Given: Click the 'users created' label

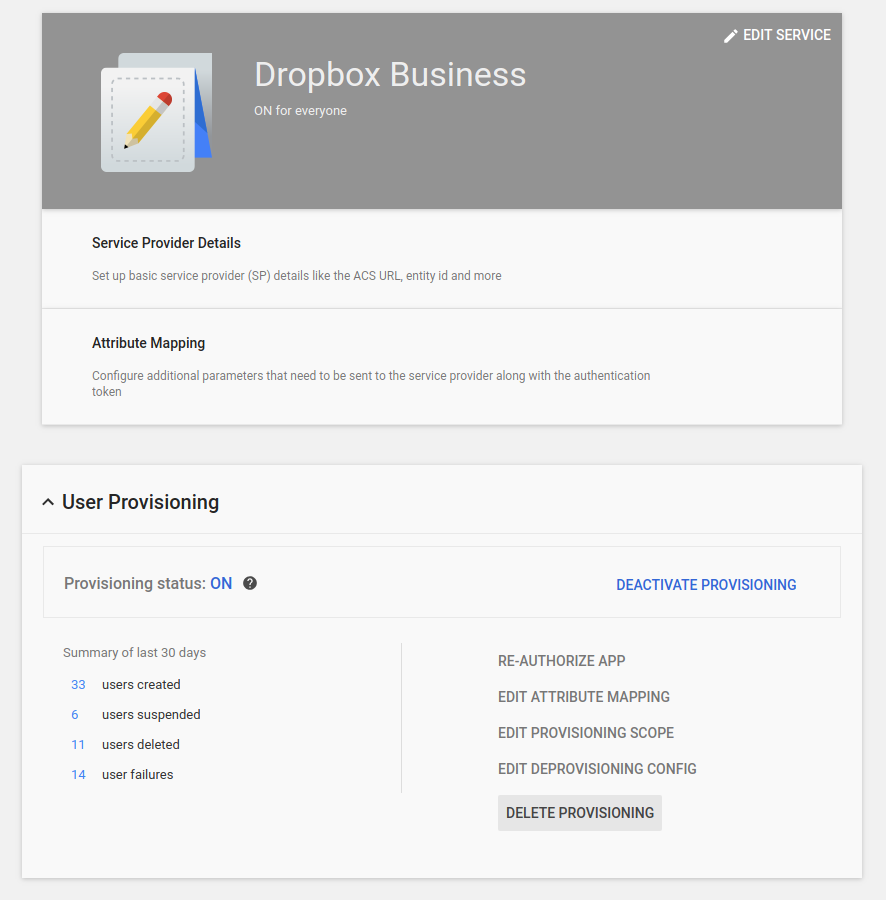Looking at the screenshot, I should click(141, 685).
